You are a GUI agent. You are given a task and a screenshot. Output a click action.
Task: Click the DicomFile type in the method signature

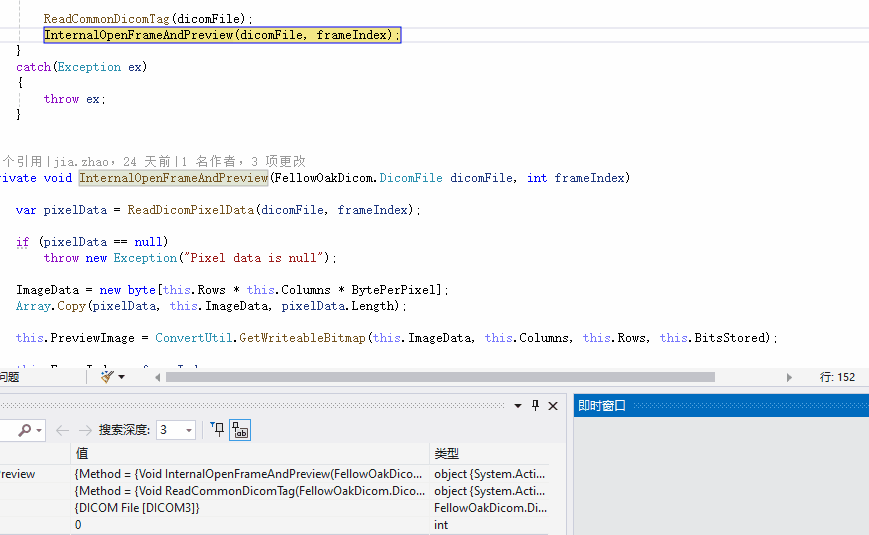(x=411, y=177)
